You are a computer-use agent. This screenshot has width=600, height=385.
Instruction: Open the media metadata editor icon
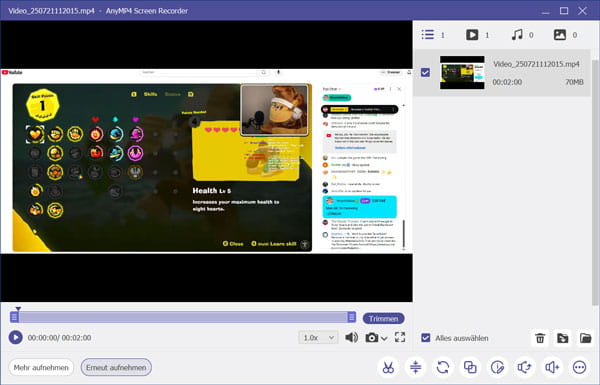click(497, 367)
